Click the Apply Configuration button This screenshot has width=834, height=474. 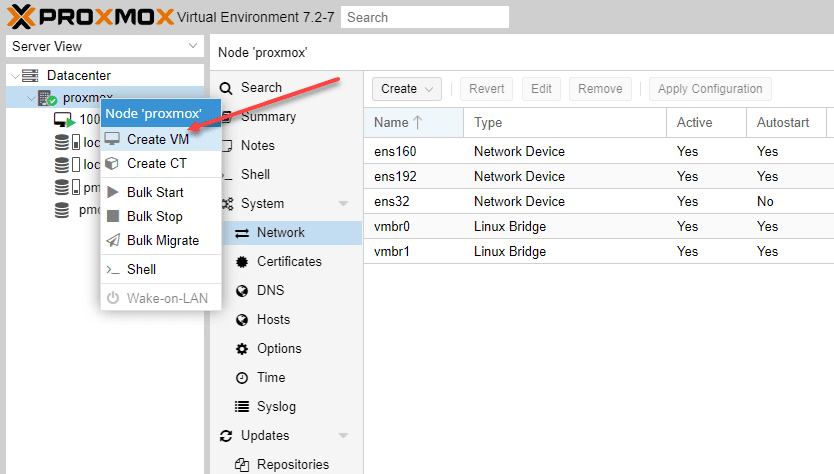(x=710, y=89)
